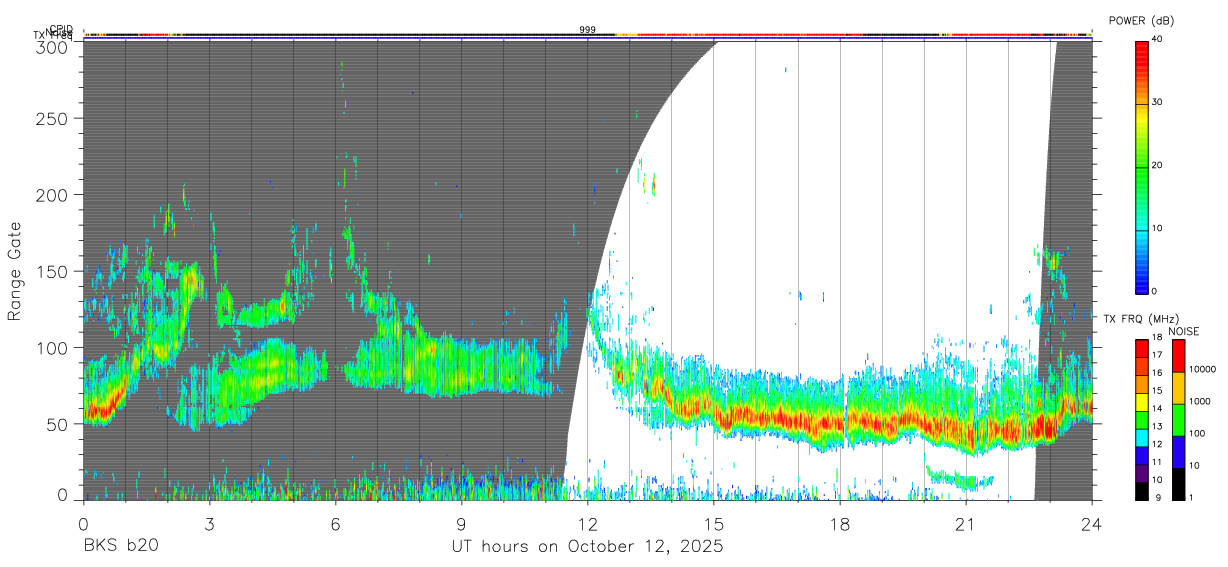
Task: Click the 'BKS b20' radar beam label
Action: tap(120, 547)
